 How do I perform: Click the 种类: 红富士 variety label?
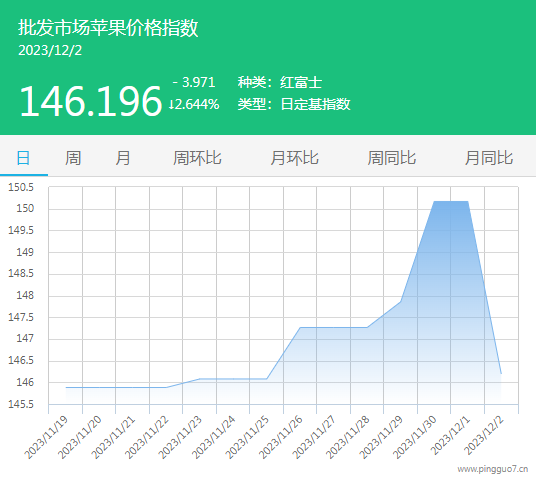click(x=280, y=82)
